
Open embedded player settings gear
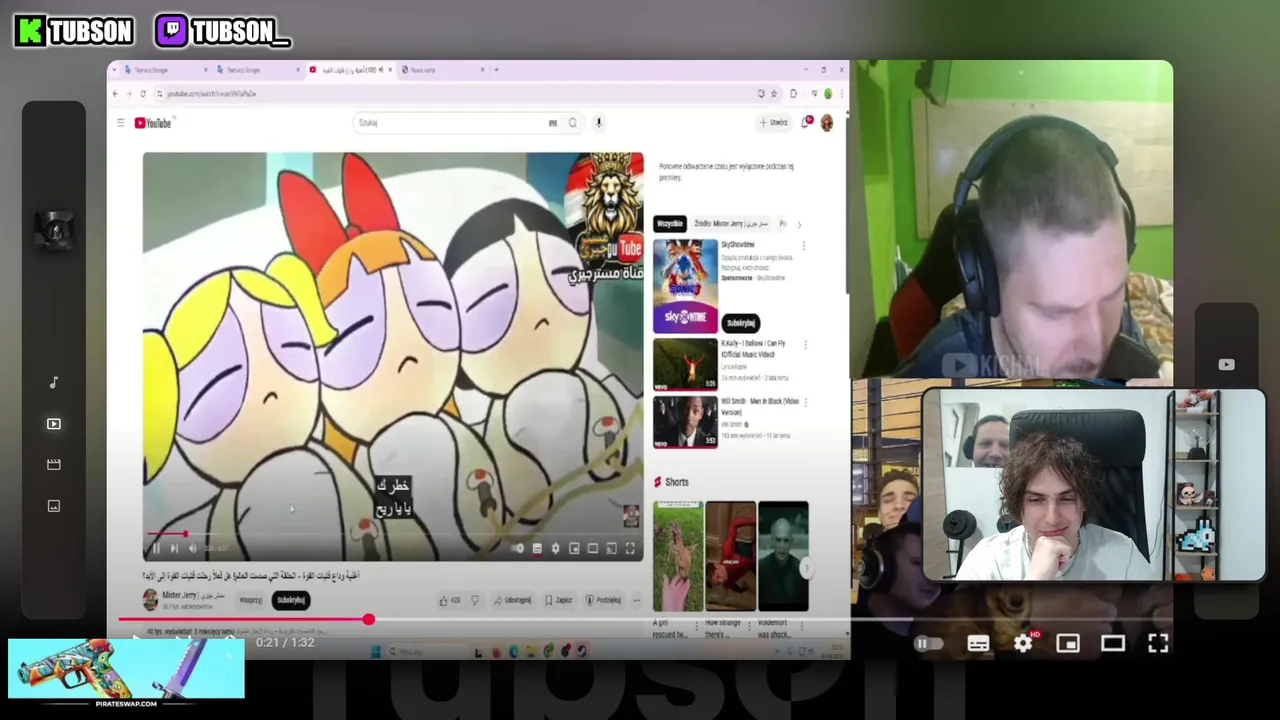click(555, 548)
